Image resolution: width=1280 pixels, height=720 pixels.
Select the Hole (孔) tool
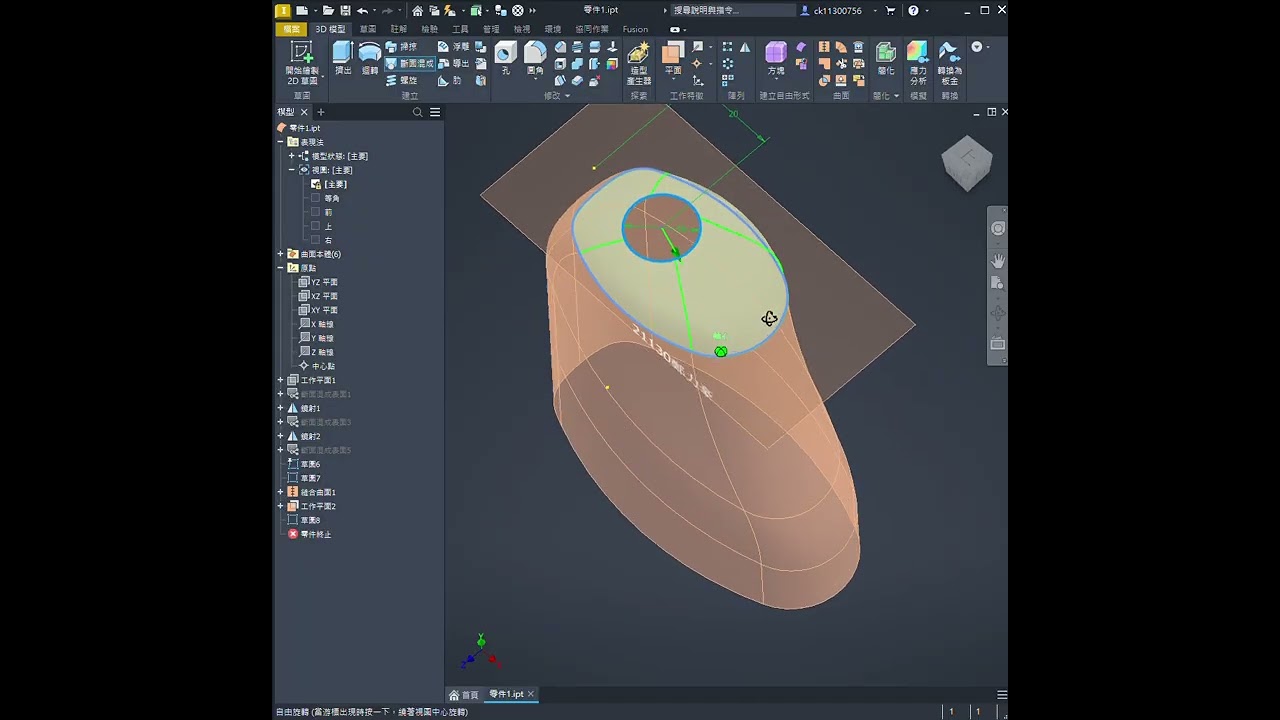[505, 58]
